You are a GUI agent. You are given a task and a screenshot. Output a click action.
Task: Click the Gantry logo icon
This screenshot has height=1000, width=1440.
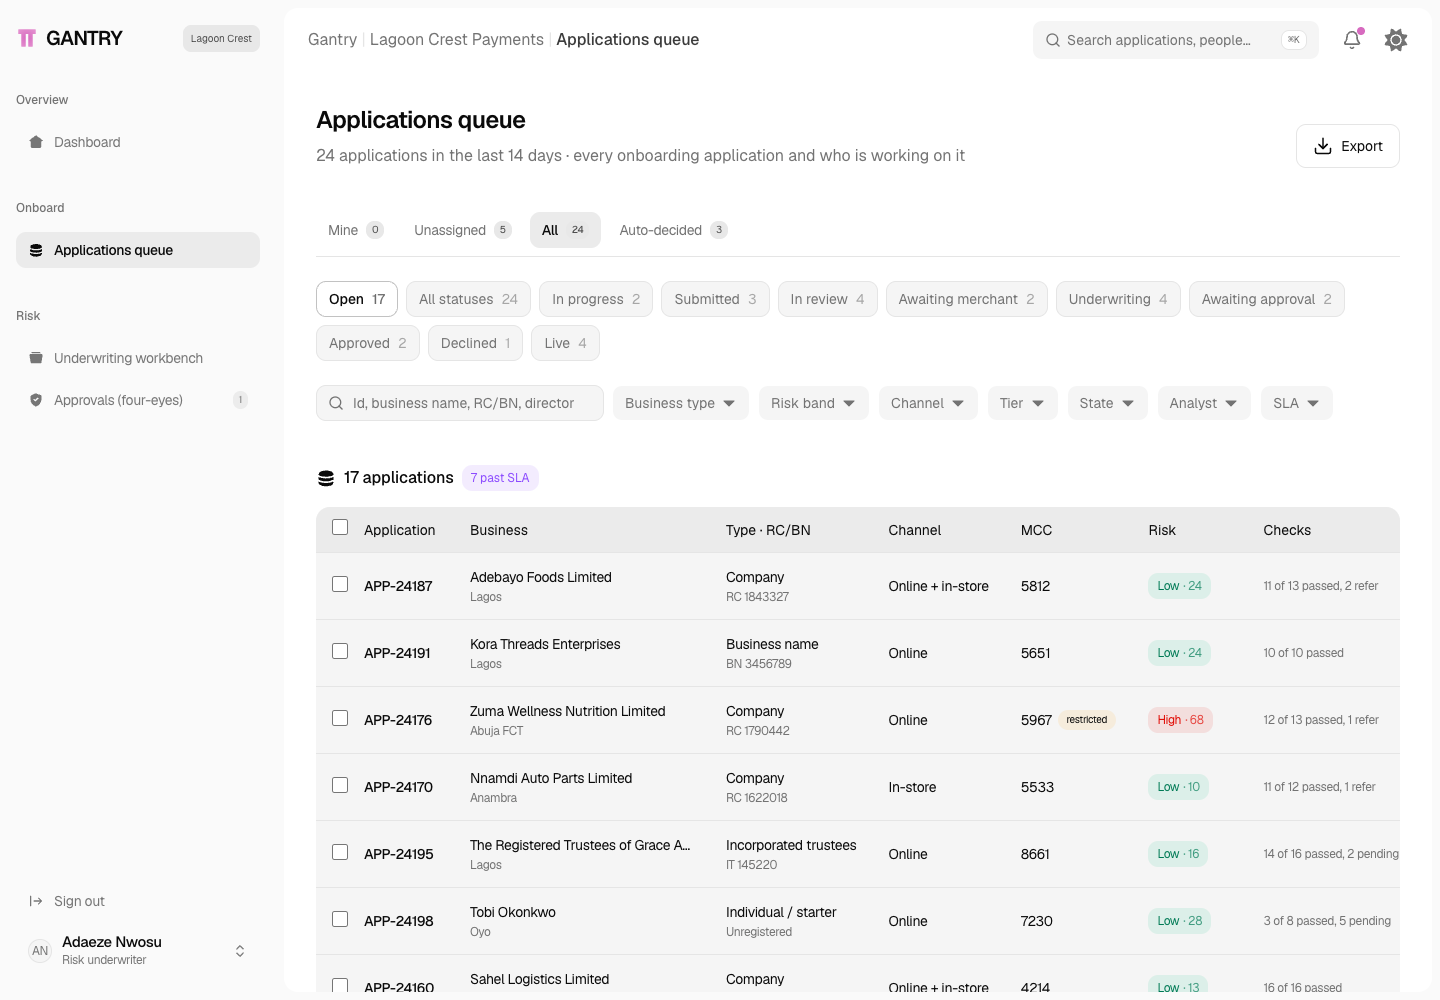coord(27,38)
